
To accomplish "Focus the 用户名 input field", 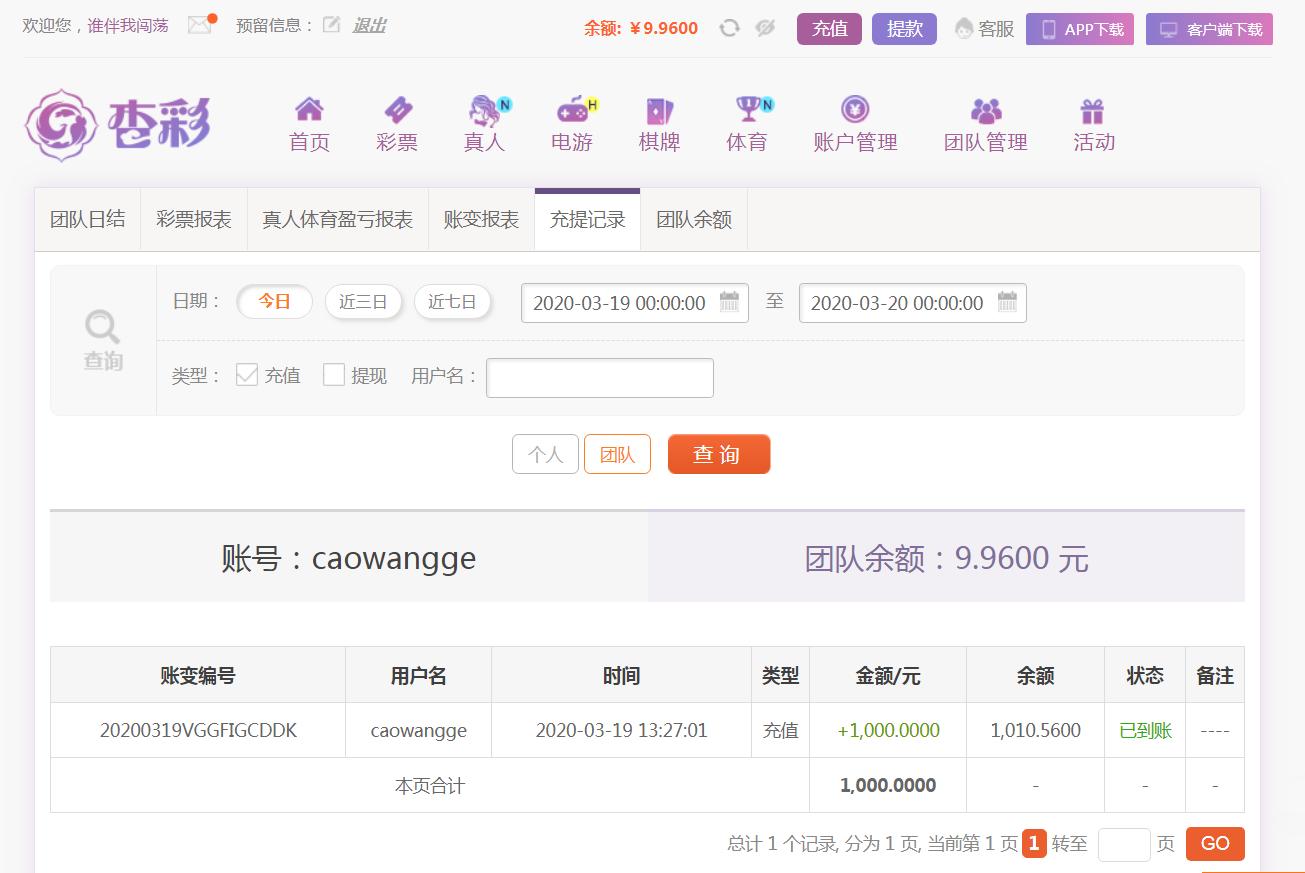I will (x=599, y=378).
